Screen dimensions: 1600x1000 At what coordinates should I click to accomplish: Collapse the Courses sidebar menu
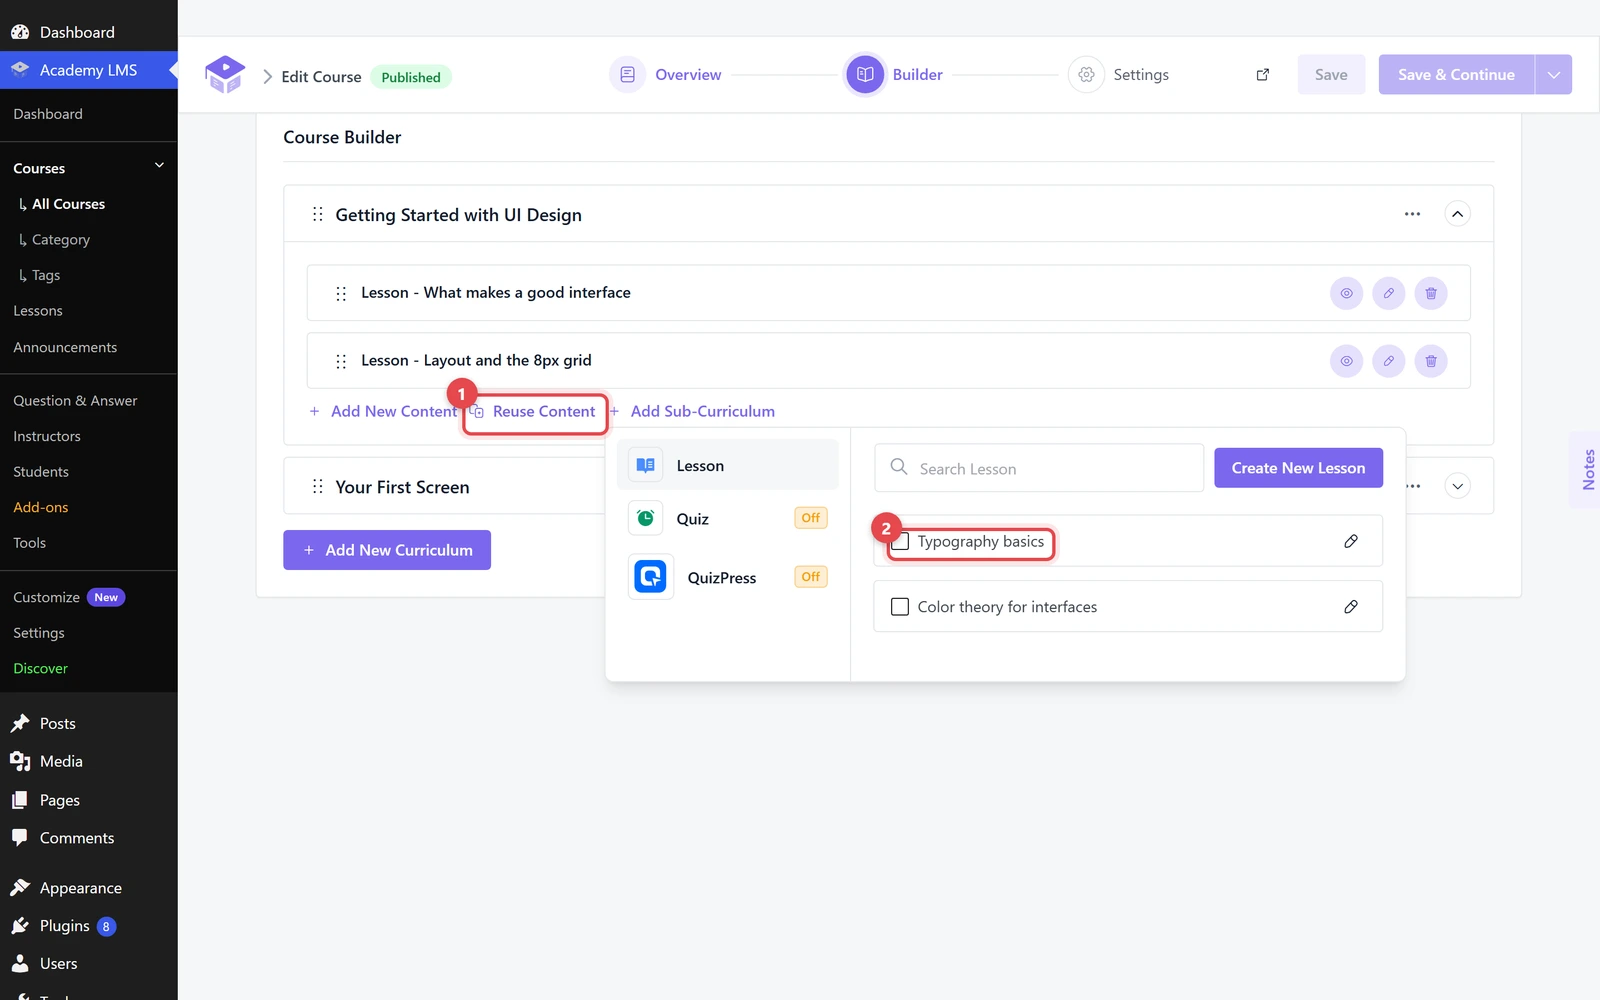click(159, 166)
